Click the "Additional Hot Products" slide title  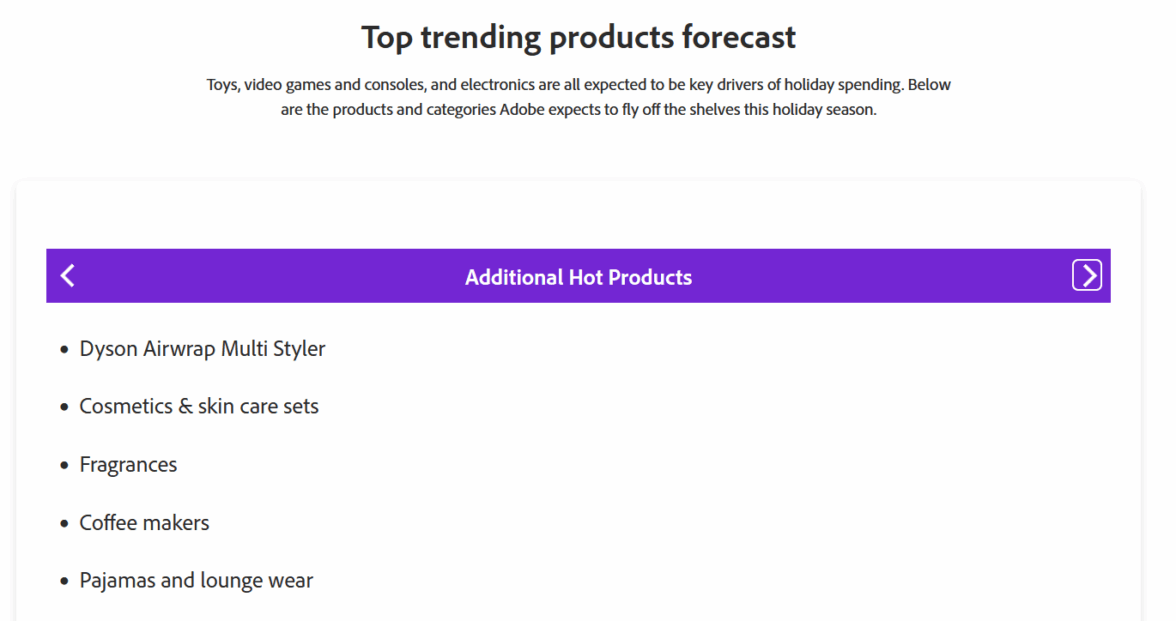point(578,277)
